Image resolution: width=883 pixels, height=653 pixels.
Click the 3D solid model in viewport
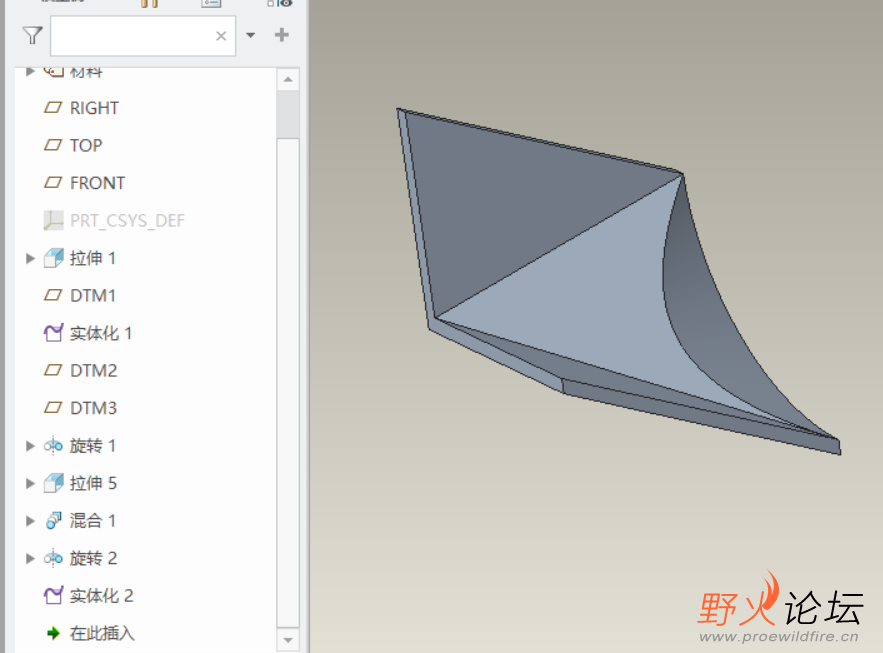click(x=563, y=270)
